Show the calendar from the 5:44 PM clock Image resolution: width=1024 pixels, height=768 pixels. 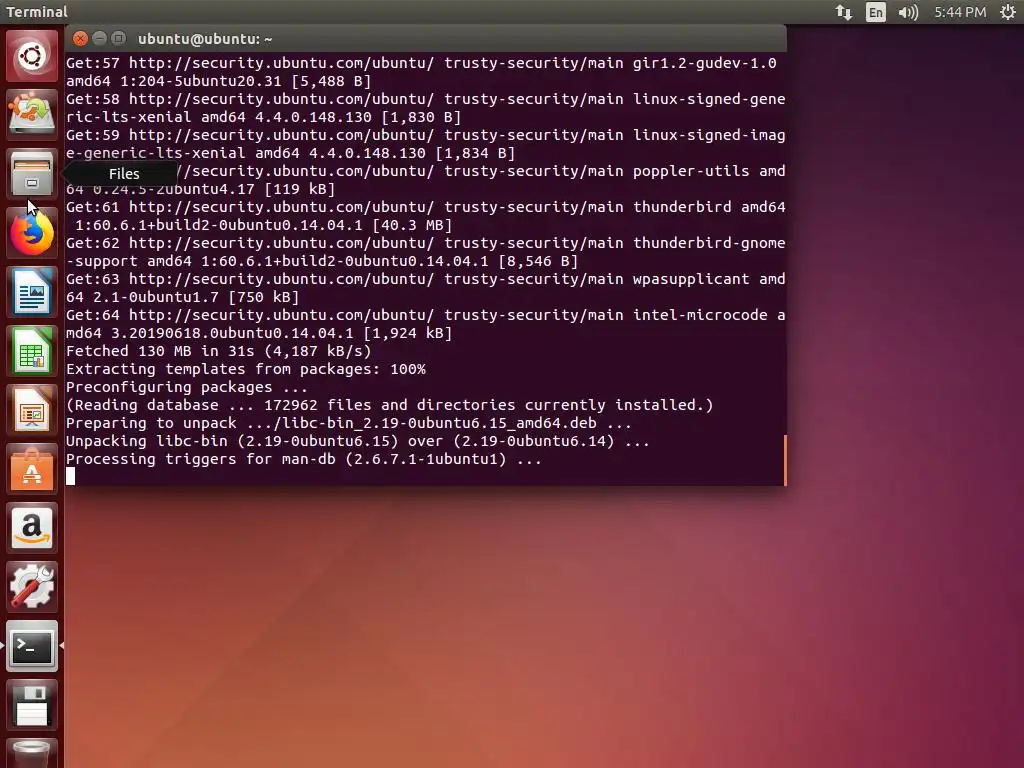960,12
